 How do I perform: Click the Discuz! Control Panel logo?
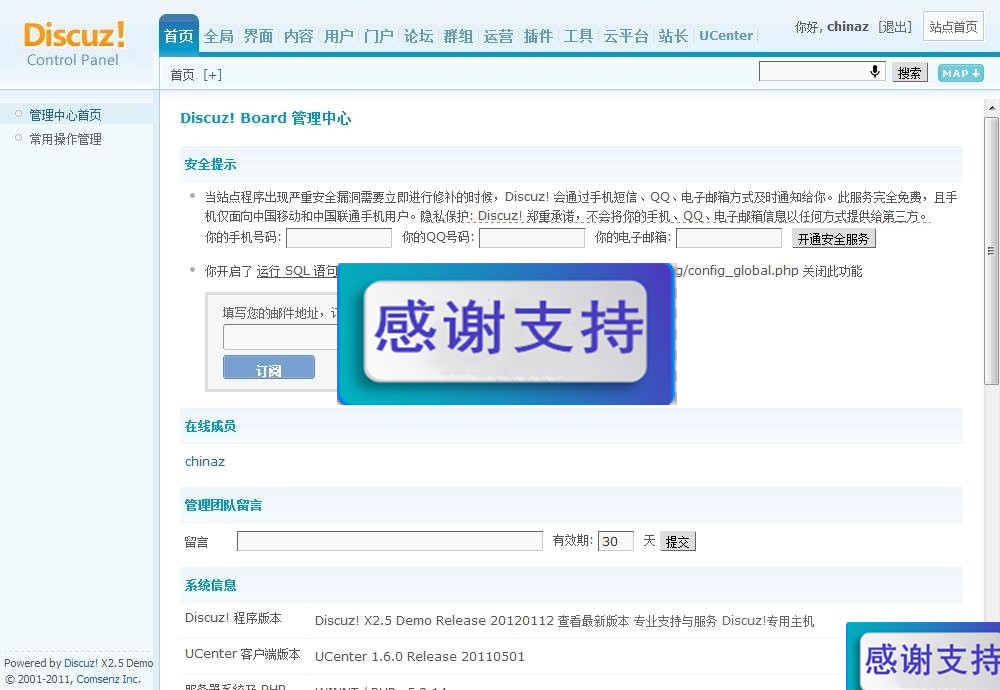click(73, 44)
